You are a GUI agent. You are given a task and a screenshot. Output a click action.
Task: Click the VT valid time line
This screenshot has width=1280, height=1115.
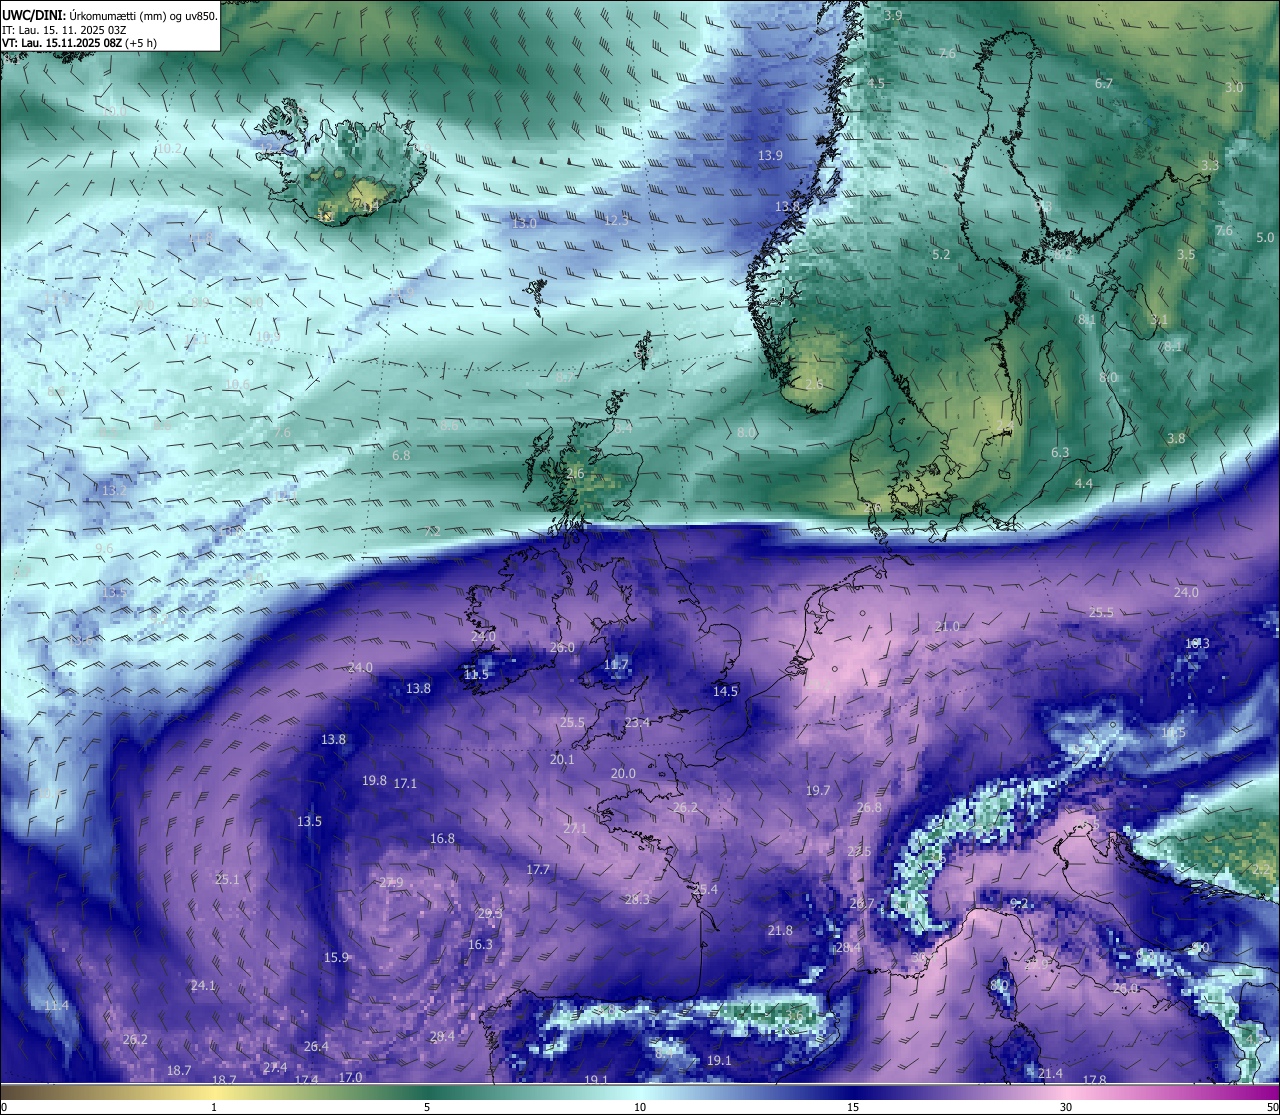pyautogui.click(x=80, y=42)
